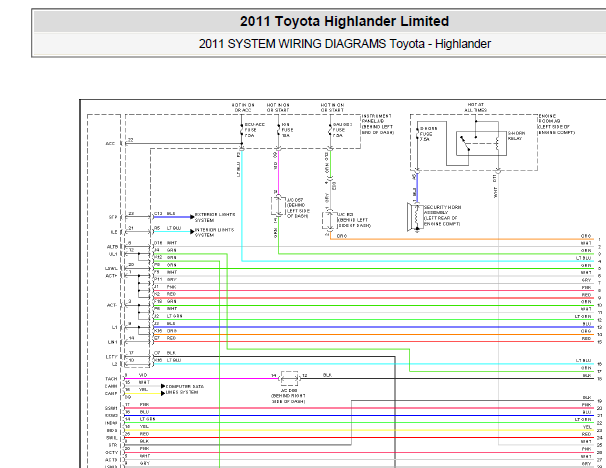This screenshot has width=606, height=468.
Task: Click the J/C IE3 junction connector
Action: tap(329, 218)
